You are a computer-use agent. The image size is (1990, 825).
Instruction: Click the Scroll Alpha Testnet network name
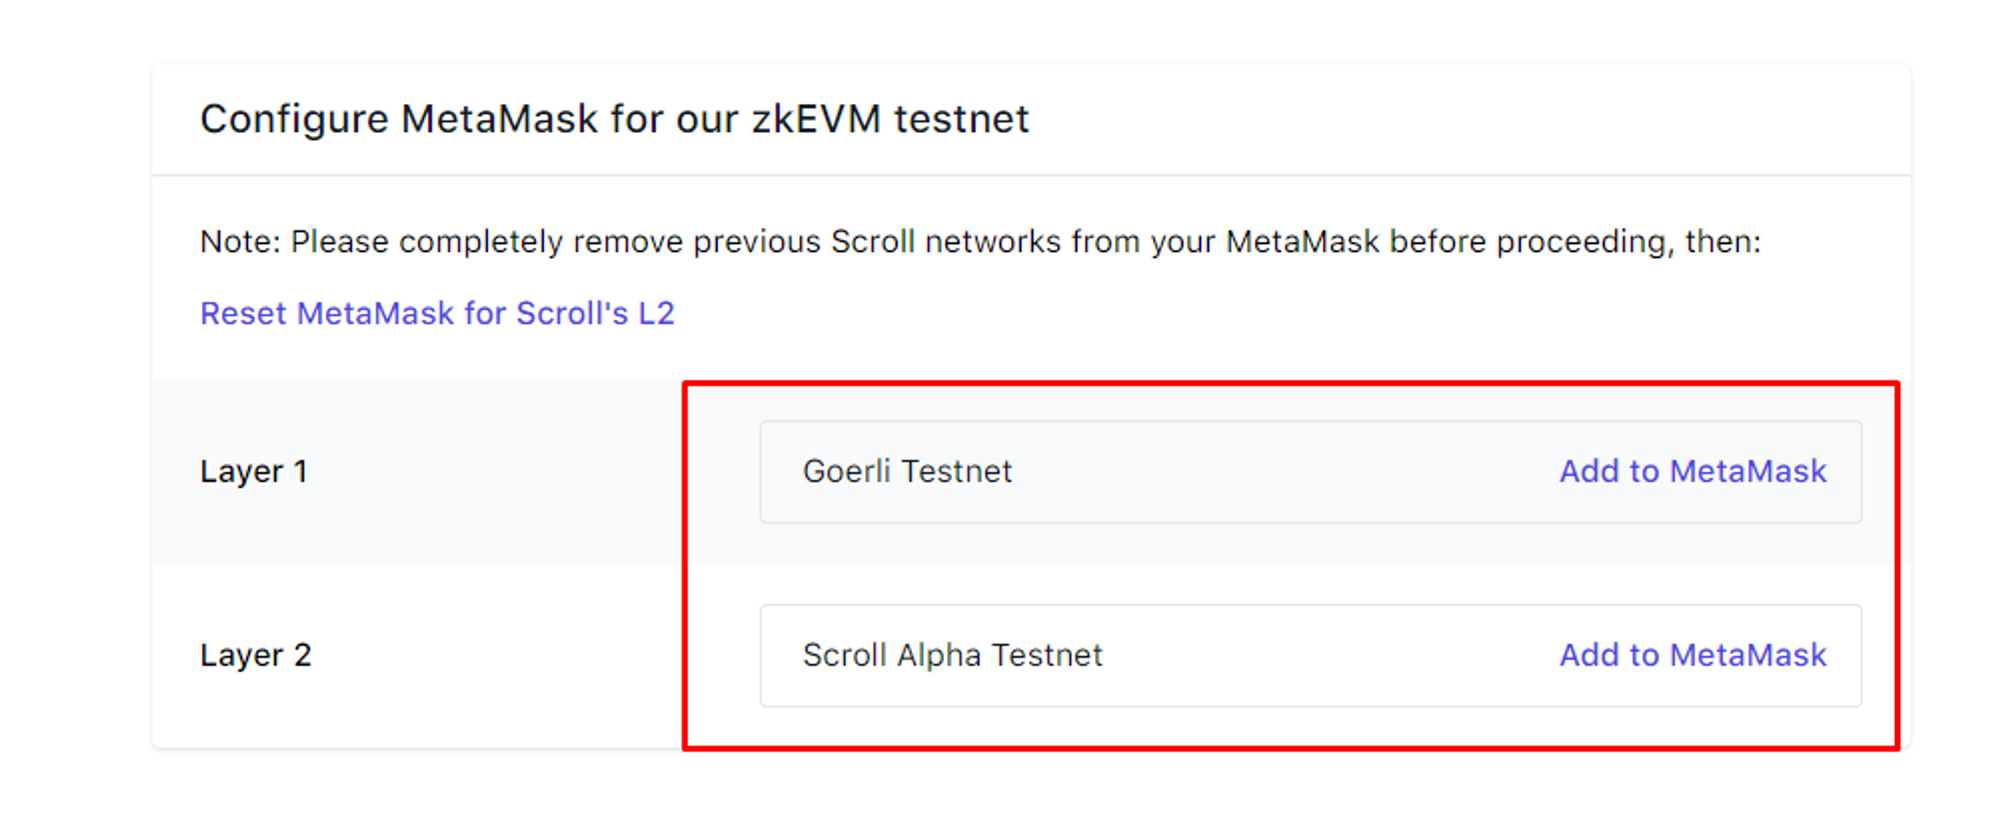pos(952,655)
